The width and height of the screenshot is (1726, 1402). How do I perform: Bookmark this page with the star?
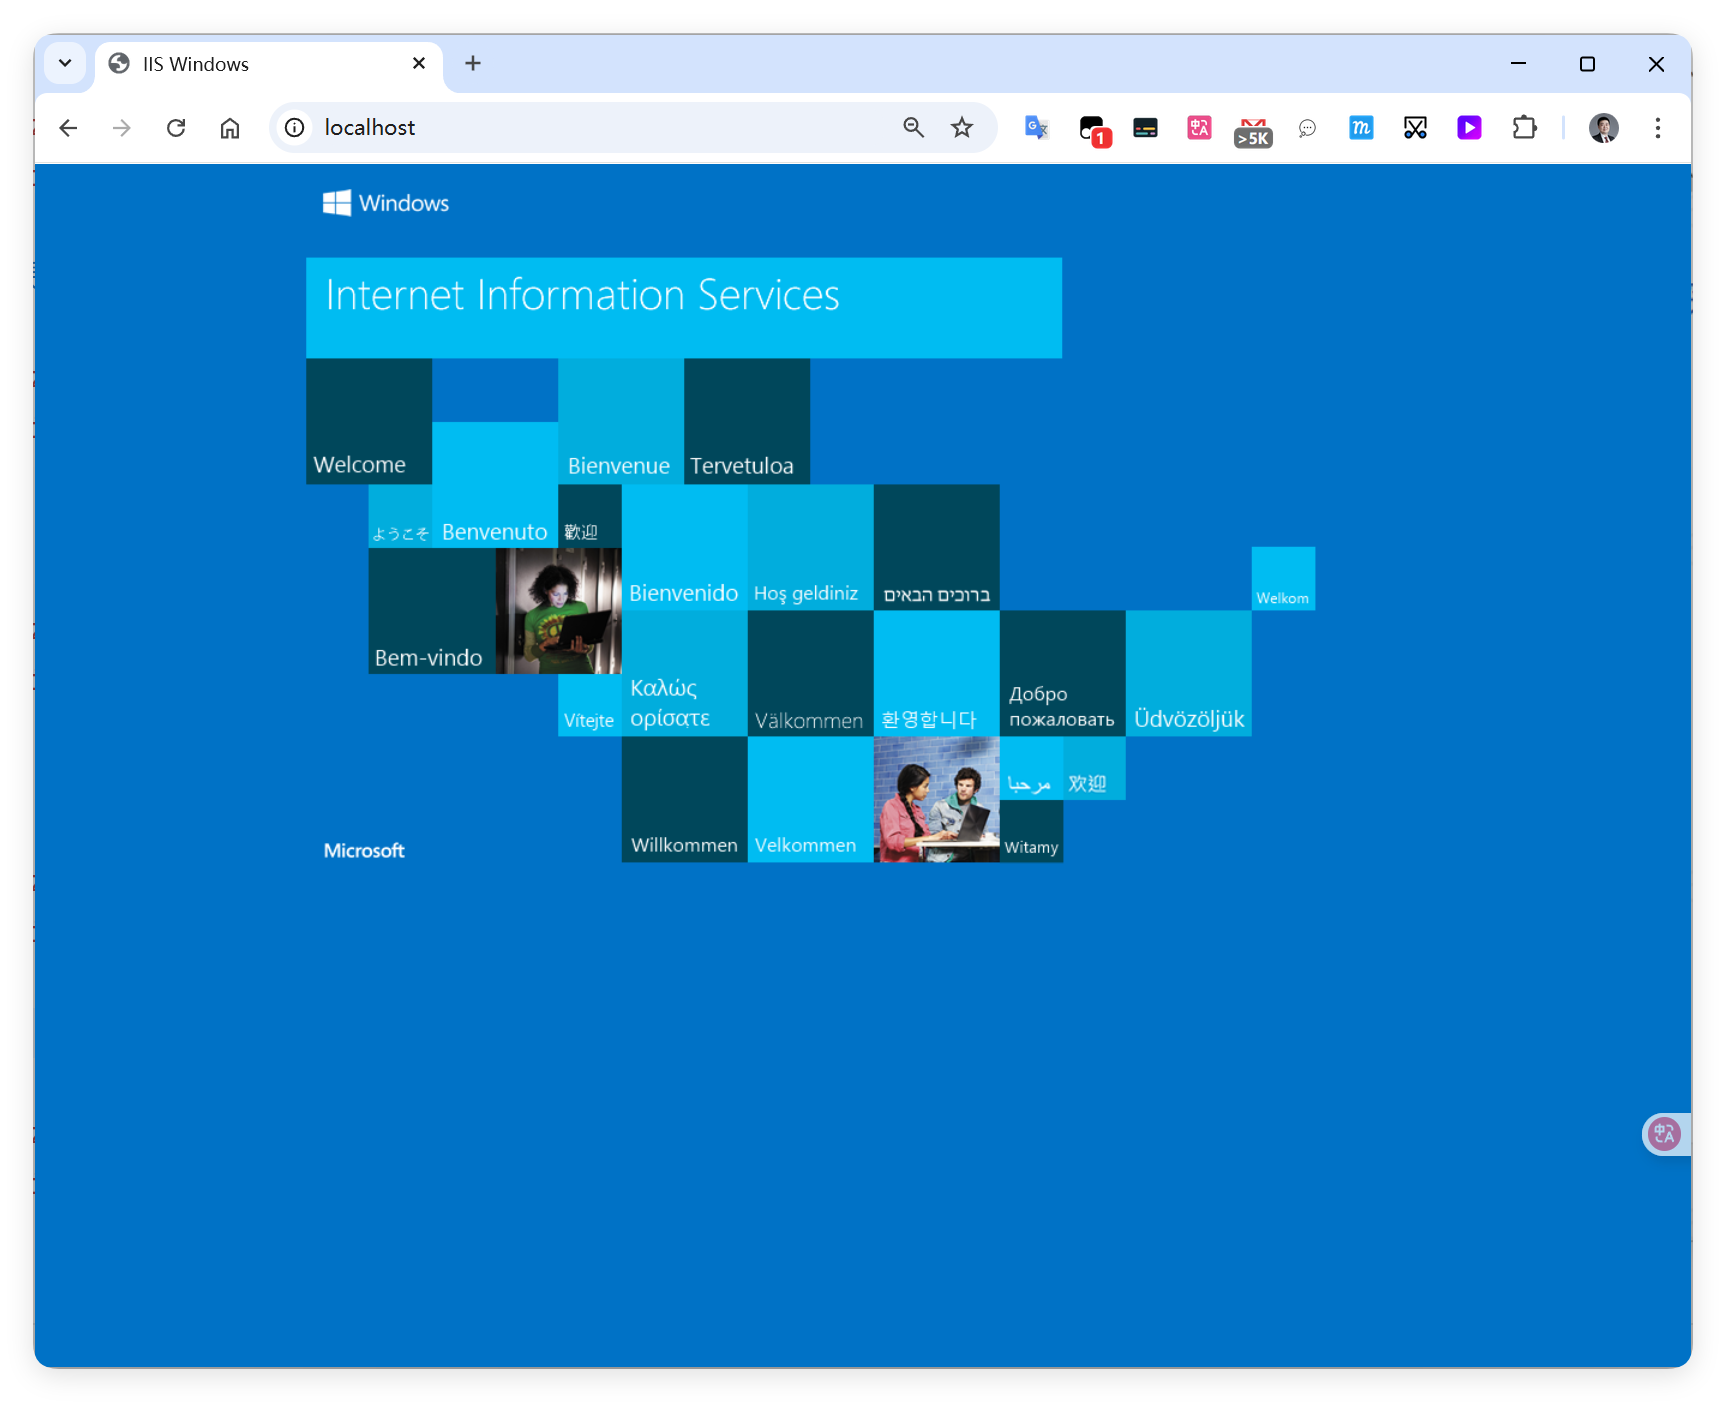coord(962,127)
